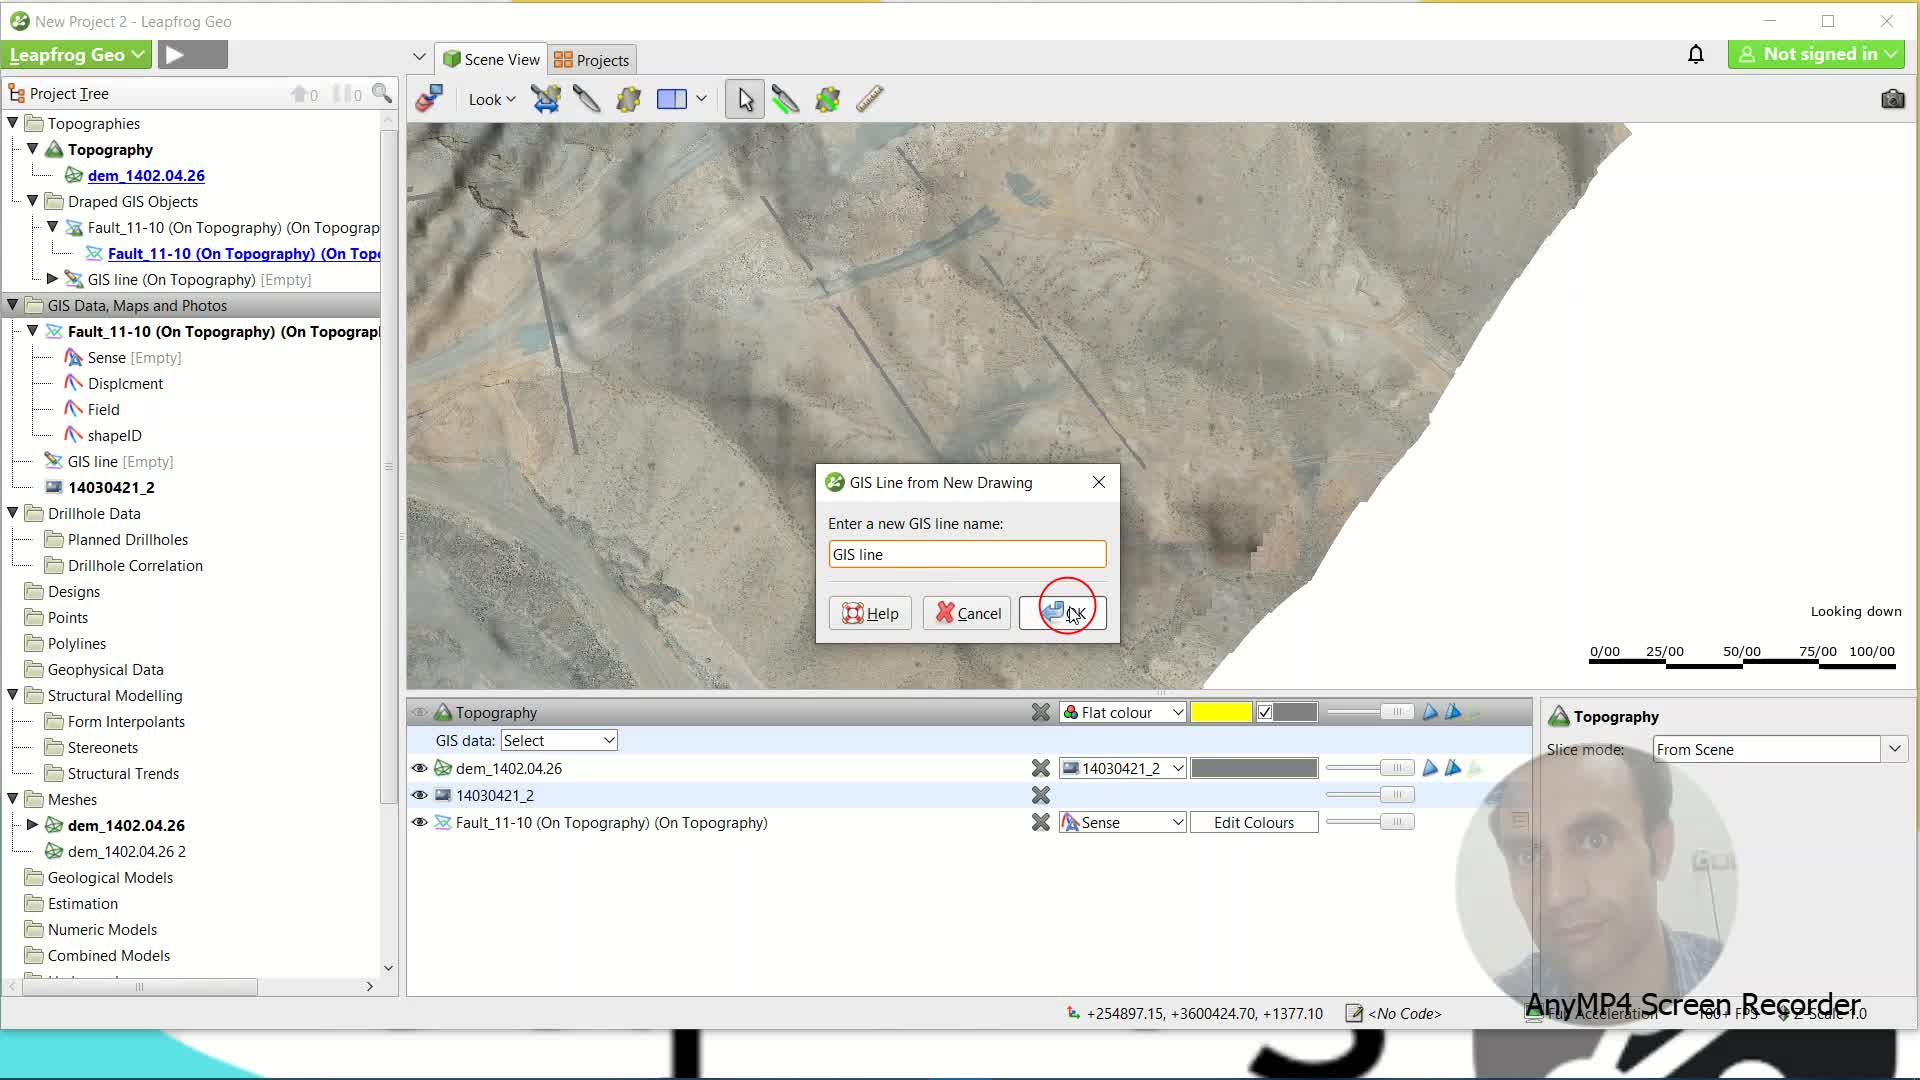Open the notifications bell

click(x=1696, y=55)
